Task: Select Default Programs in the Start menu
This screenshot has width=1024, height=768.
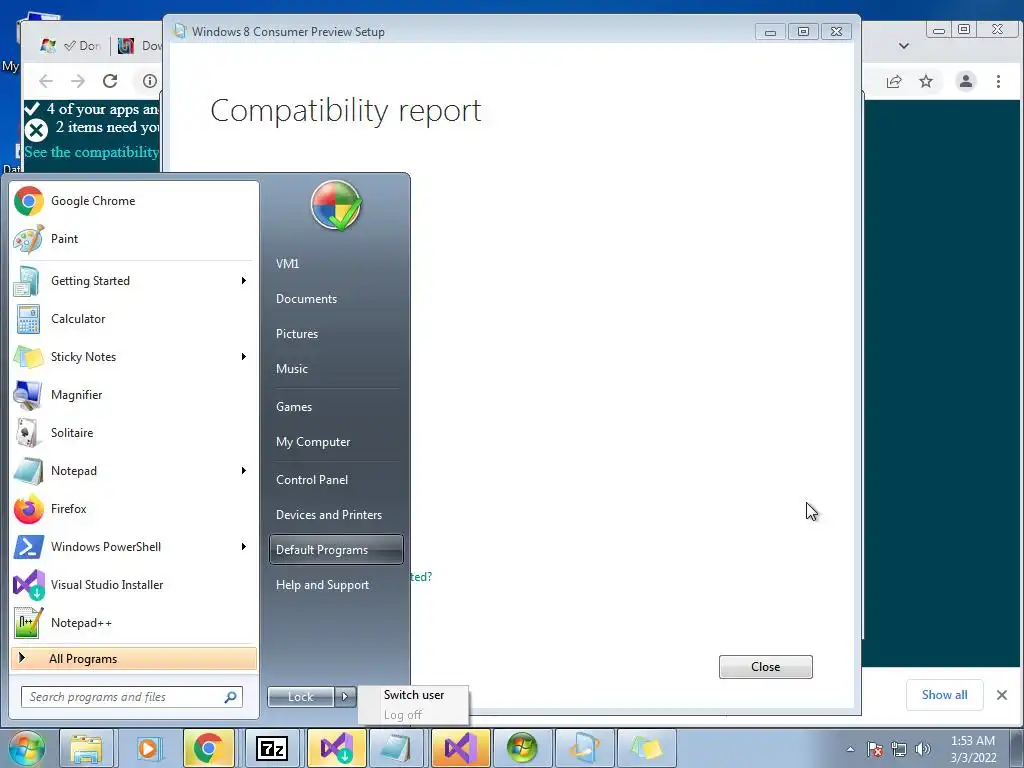Action: click(336, 550)
